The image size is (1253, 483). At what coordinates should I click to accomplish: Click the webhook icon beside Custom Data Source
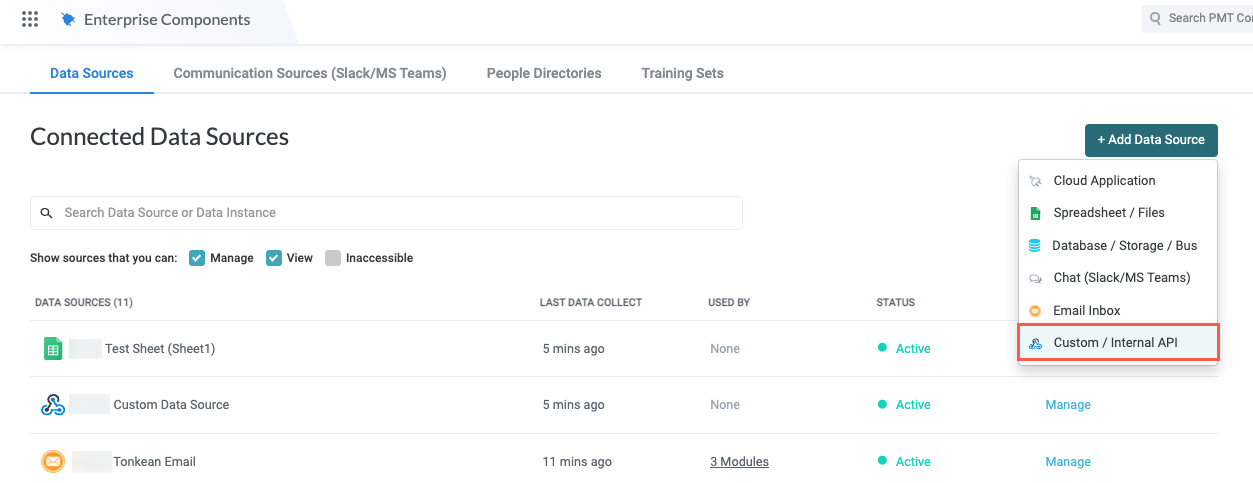click(x=53, y=405)
